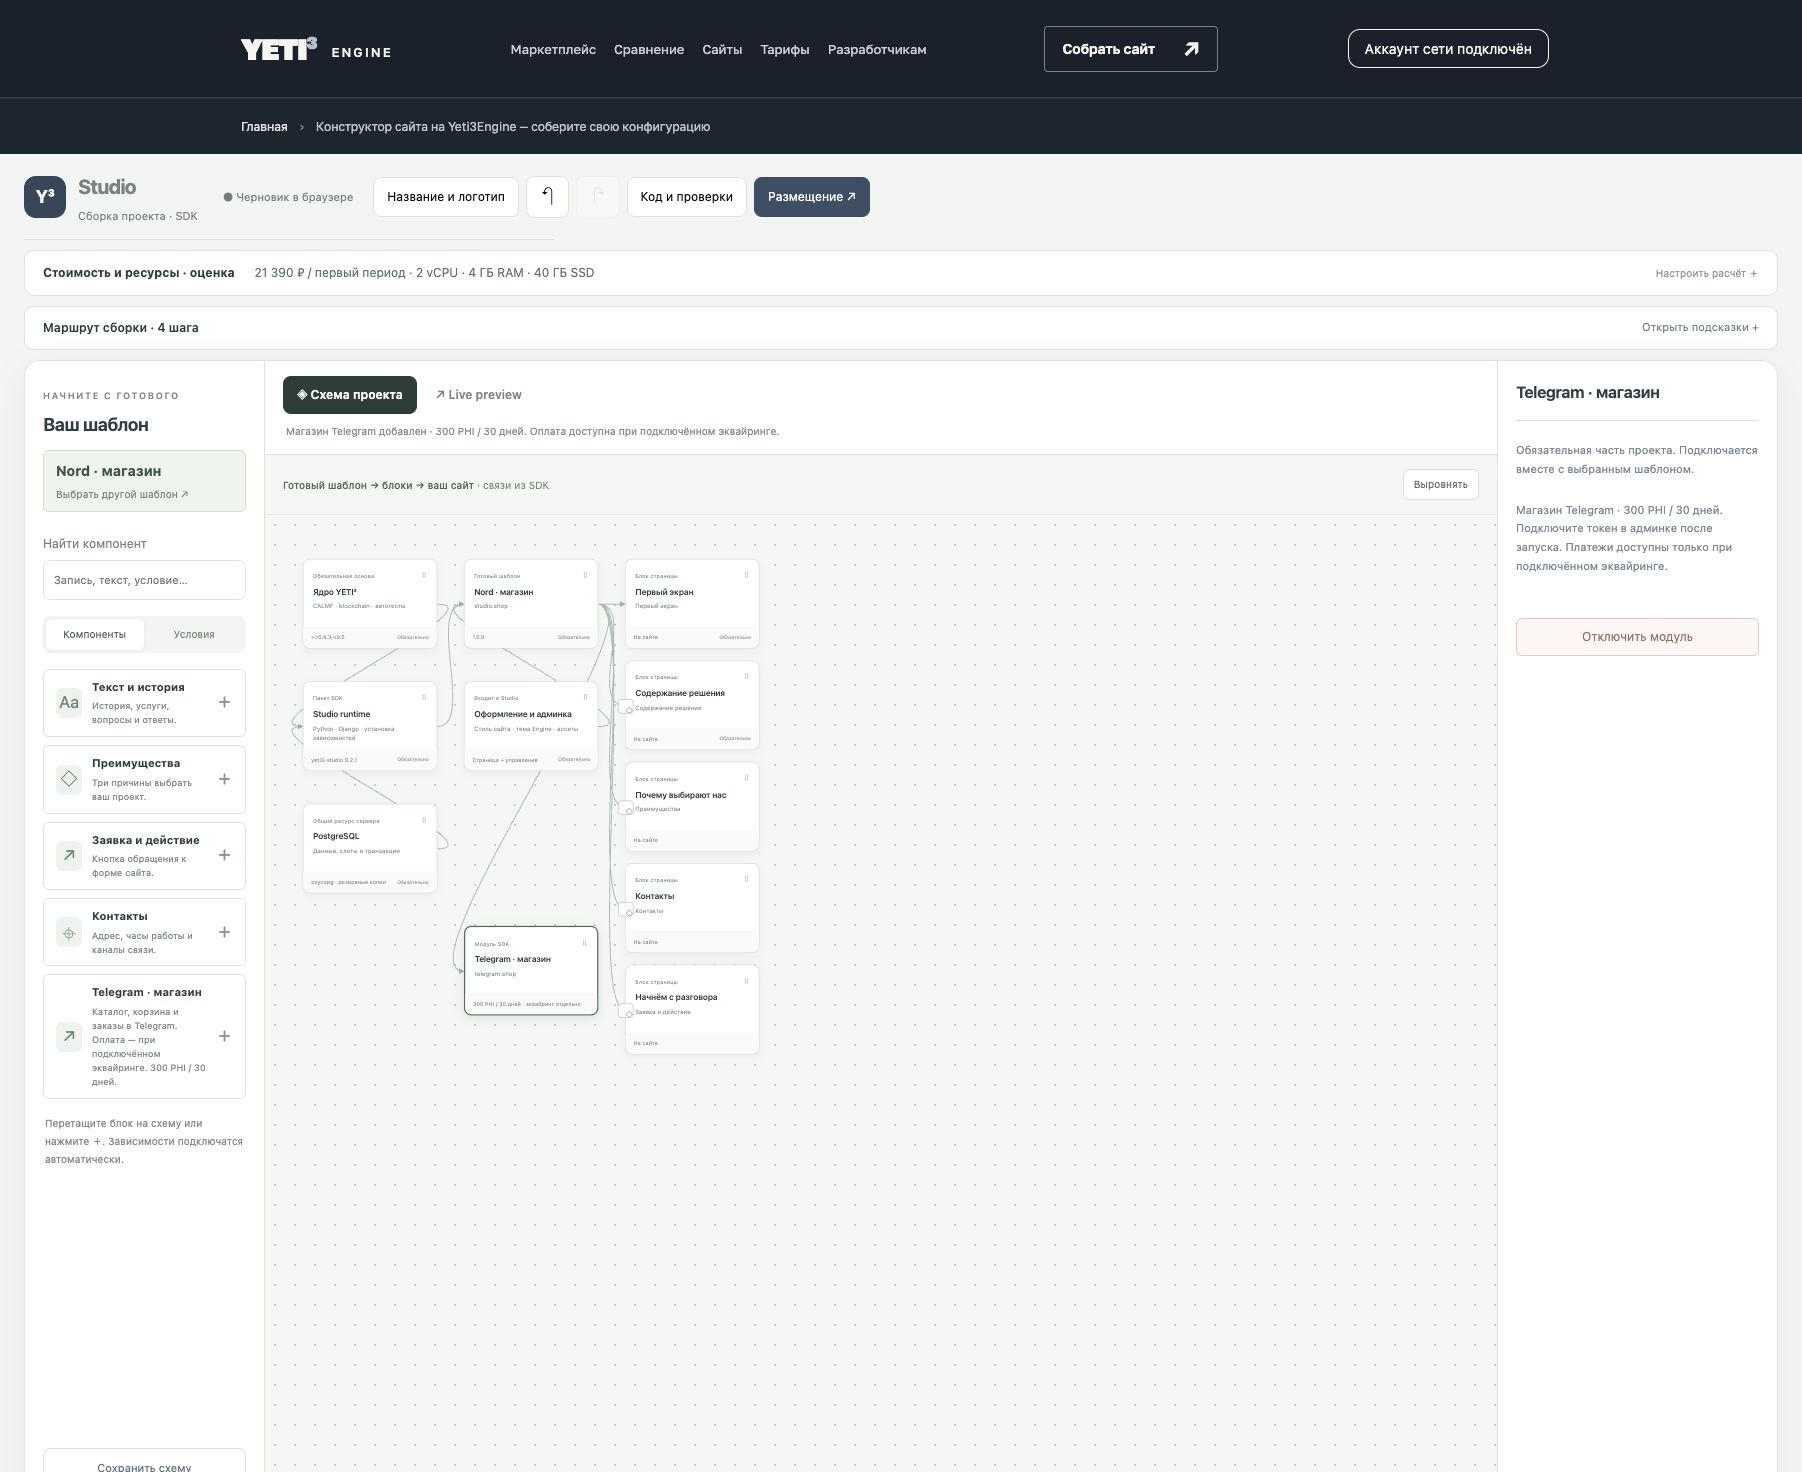Open 'Маркетплейс' in the top navigation

pyautogui.click(x=553, y=49)
